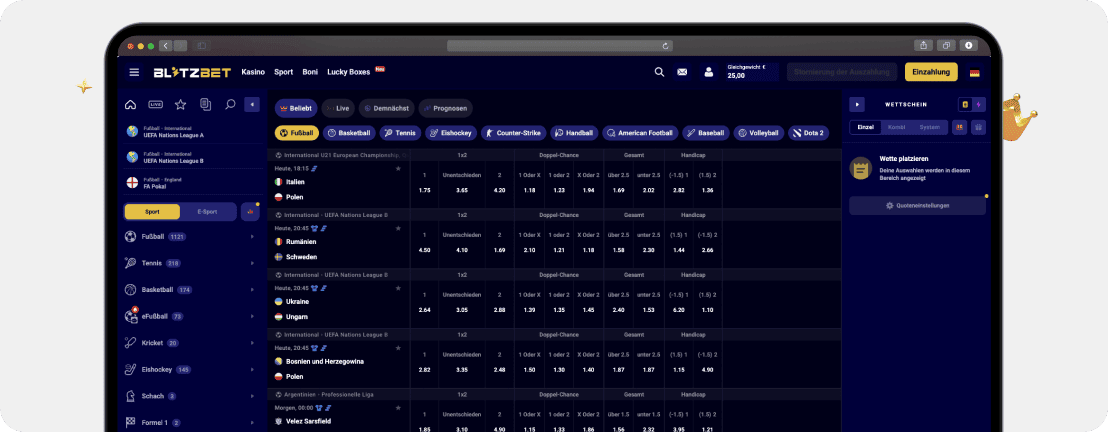The height and width of the screenshot is (432, 1108).
Task: Open the sidebar LIVE icon
Action: coord(155,105)
